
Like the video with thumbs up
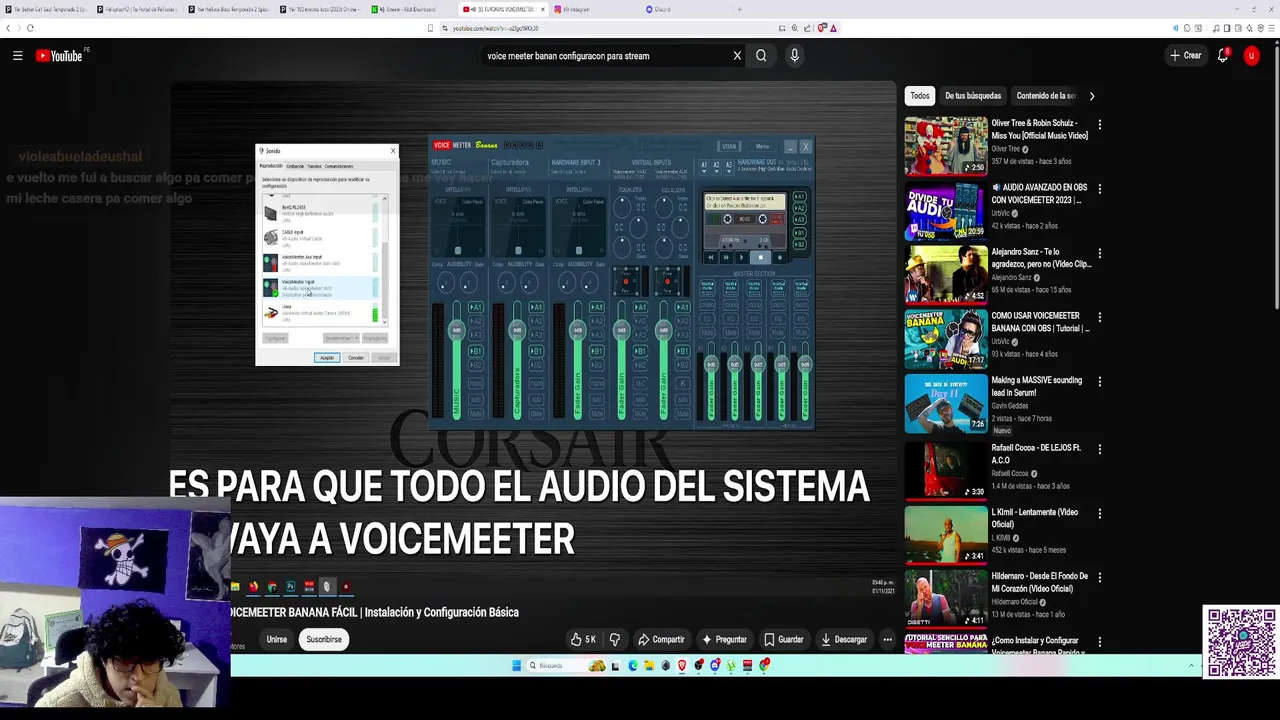click(x=583, y=639)
